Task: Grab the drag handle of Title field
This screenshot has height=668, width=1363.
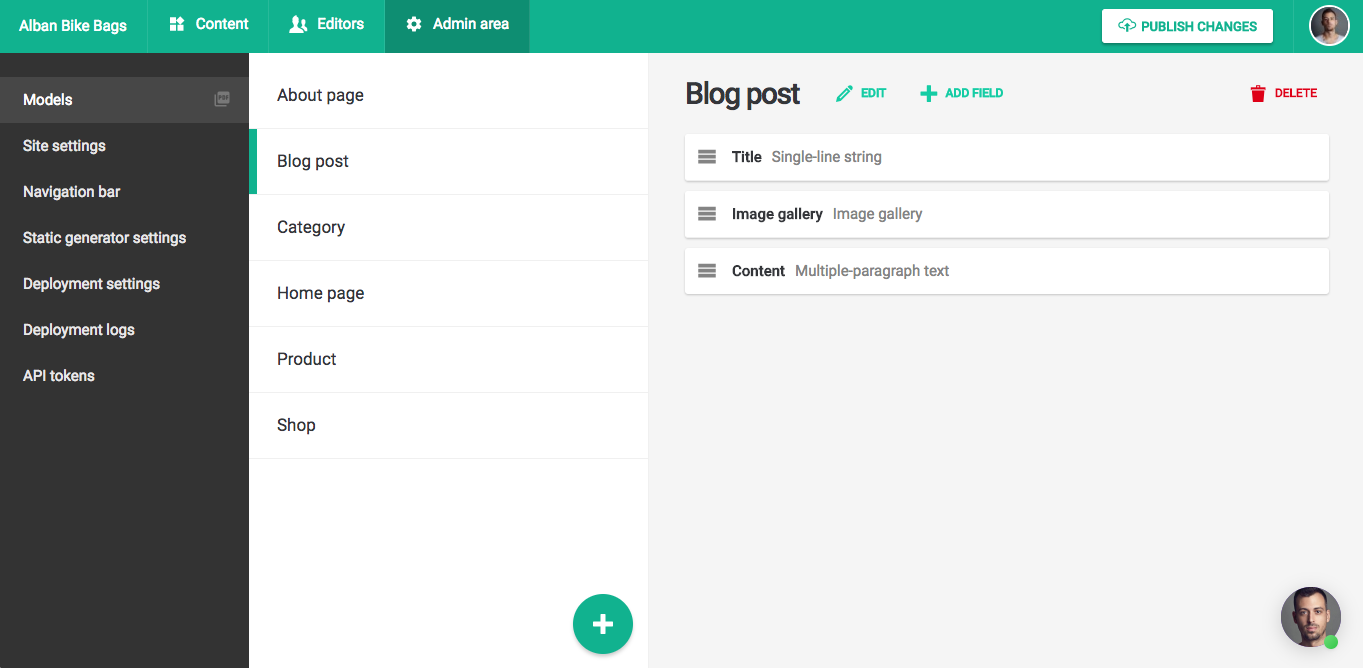Action: [x=707, y=157]
